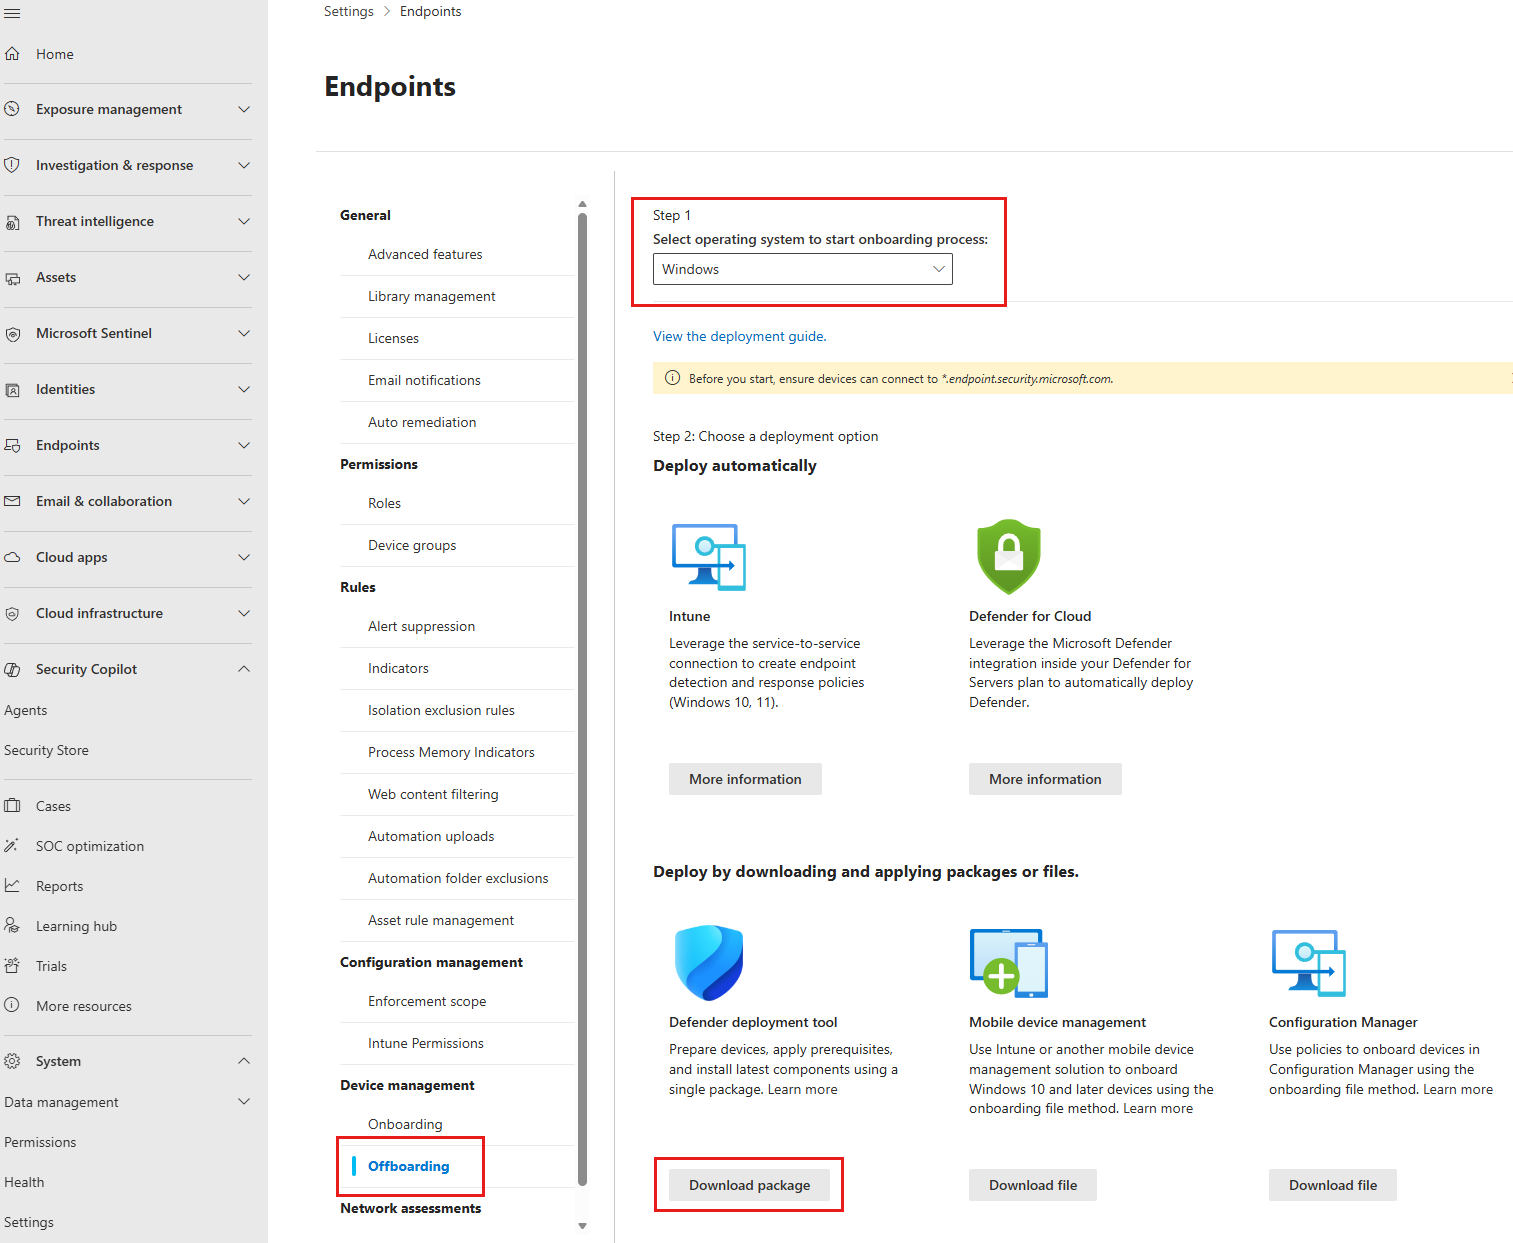The width and height of the screenshot is (1513, 1243).
Task: Click the Cloud infrastructure icon
Action: (x=12, y=613)
